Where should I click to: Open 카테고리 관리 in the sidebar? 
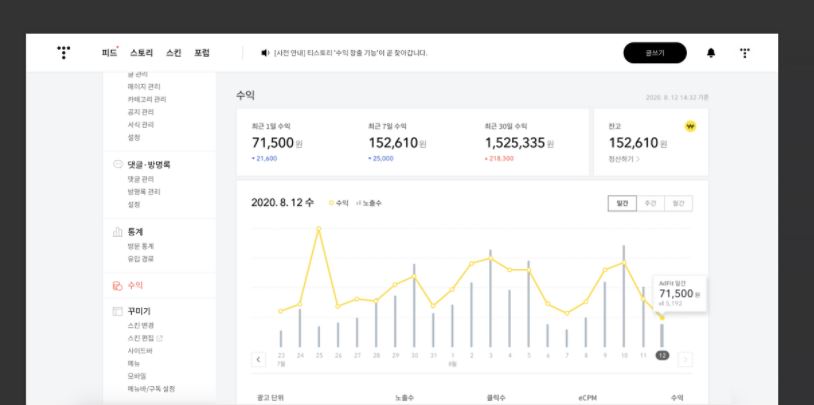pos(147,99)
